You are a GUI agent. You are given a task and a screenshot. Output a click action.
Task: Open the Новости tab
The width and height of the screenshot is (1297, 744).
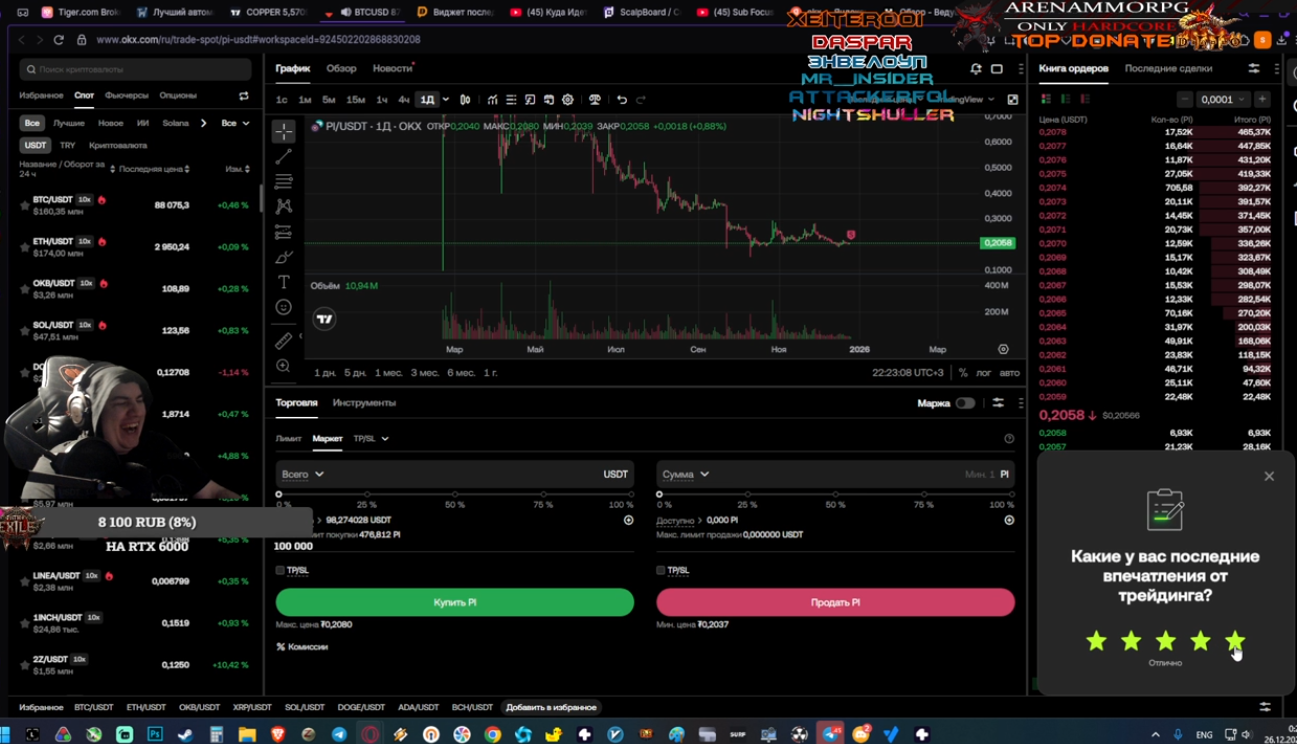pos(392,69)
